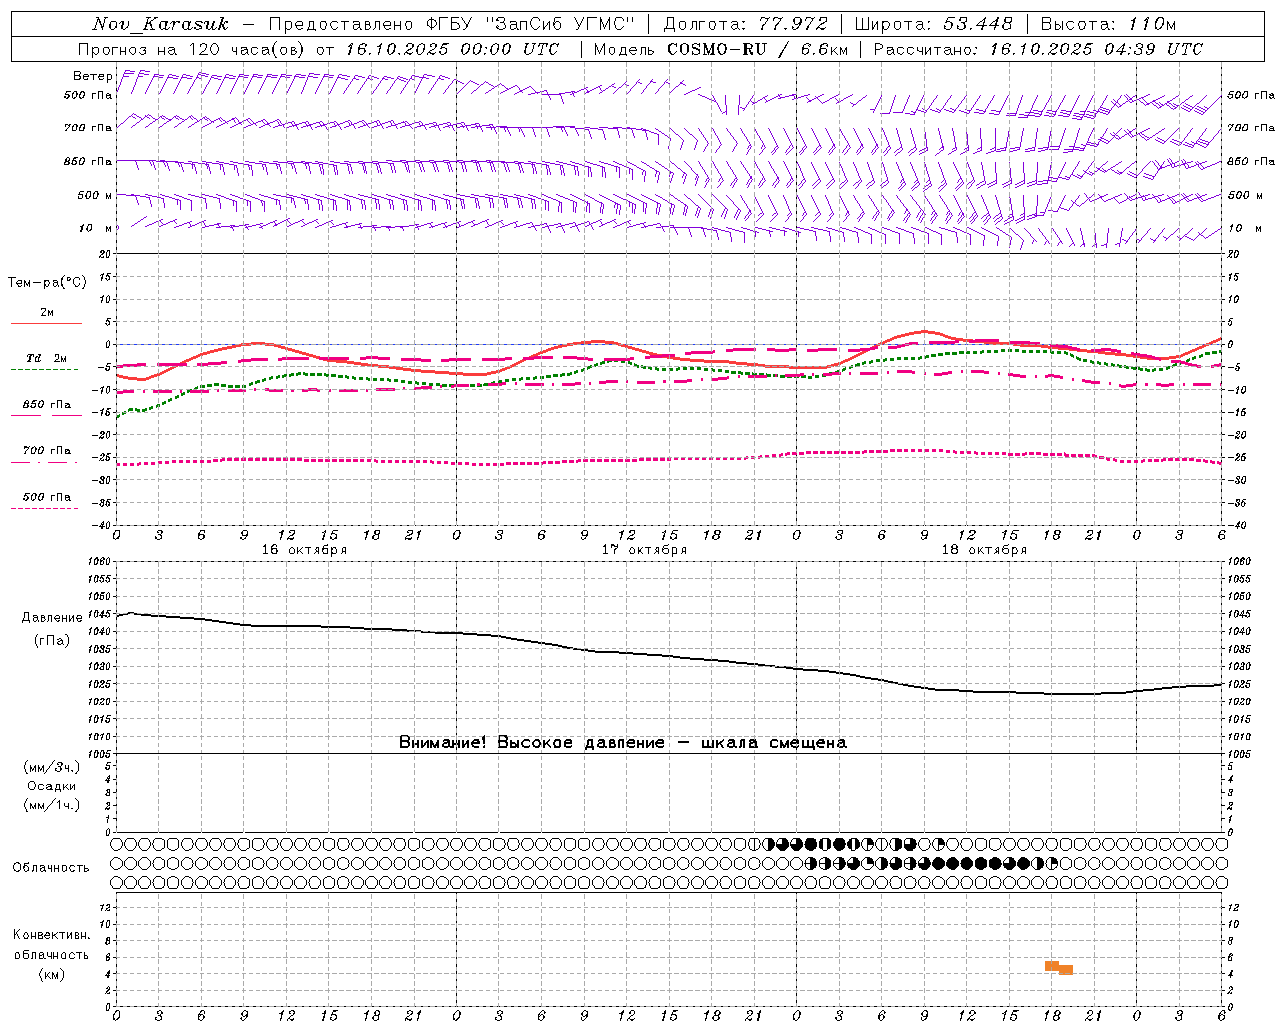Click the earlier orange convective cloud marker
1280x1024 pixels.
point(1052,966)
